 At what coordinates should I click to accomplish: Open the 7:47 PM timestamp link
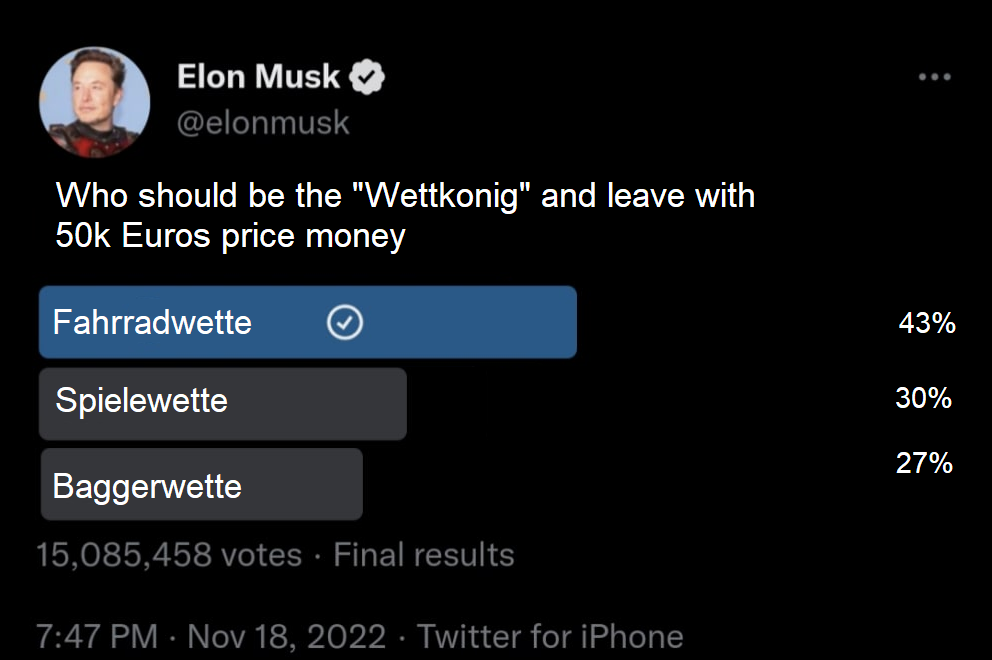[96, 636]
